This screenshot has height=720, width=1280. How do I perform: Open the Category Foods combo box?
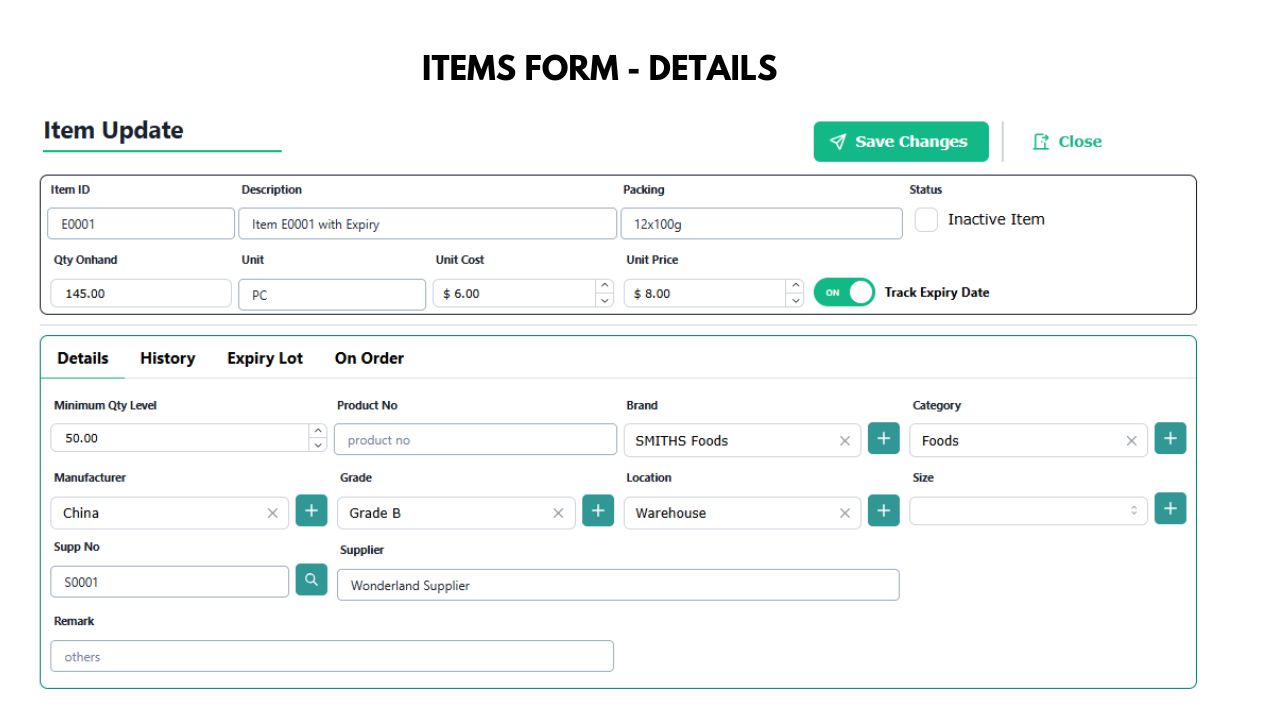click(1028, 441)
